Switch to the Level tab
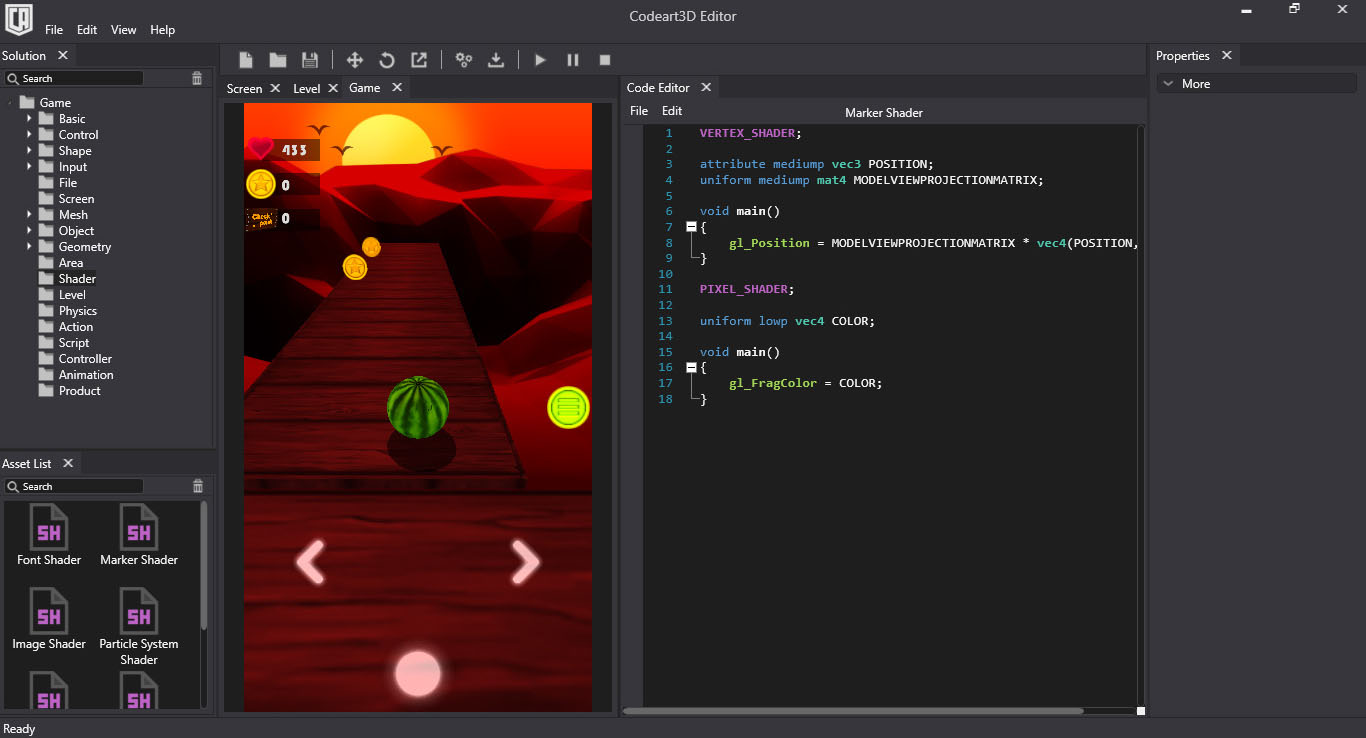 tap(306, 88)
